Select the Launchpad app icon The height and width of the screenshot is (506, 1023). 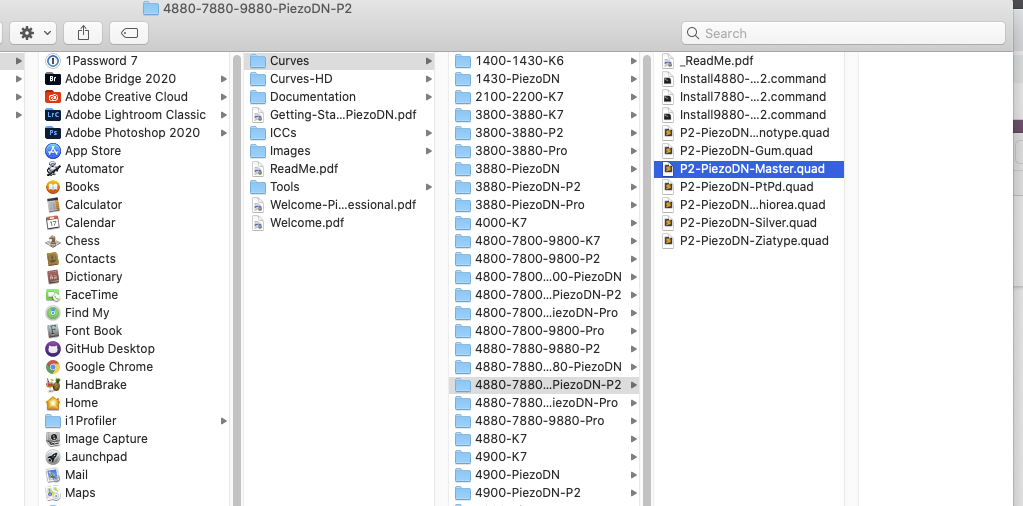pos(53,456)
